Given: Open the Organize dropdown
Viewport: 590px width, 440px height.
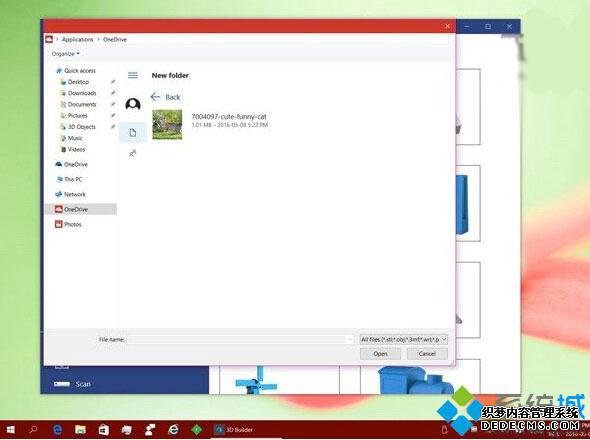Looking at the screenshot, I should point(65,54).
